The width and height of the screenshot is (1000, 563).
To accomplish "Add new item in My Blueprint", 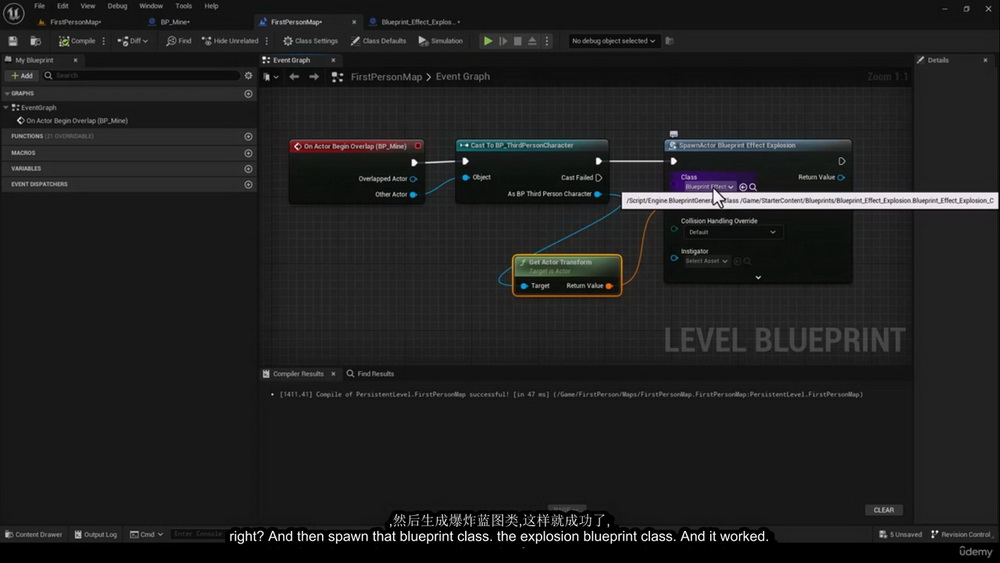I will point(22,75).
